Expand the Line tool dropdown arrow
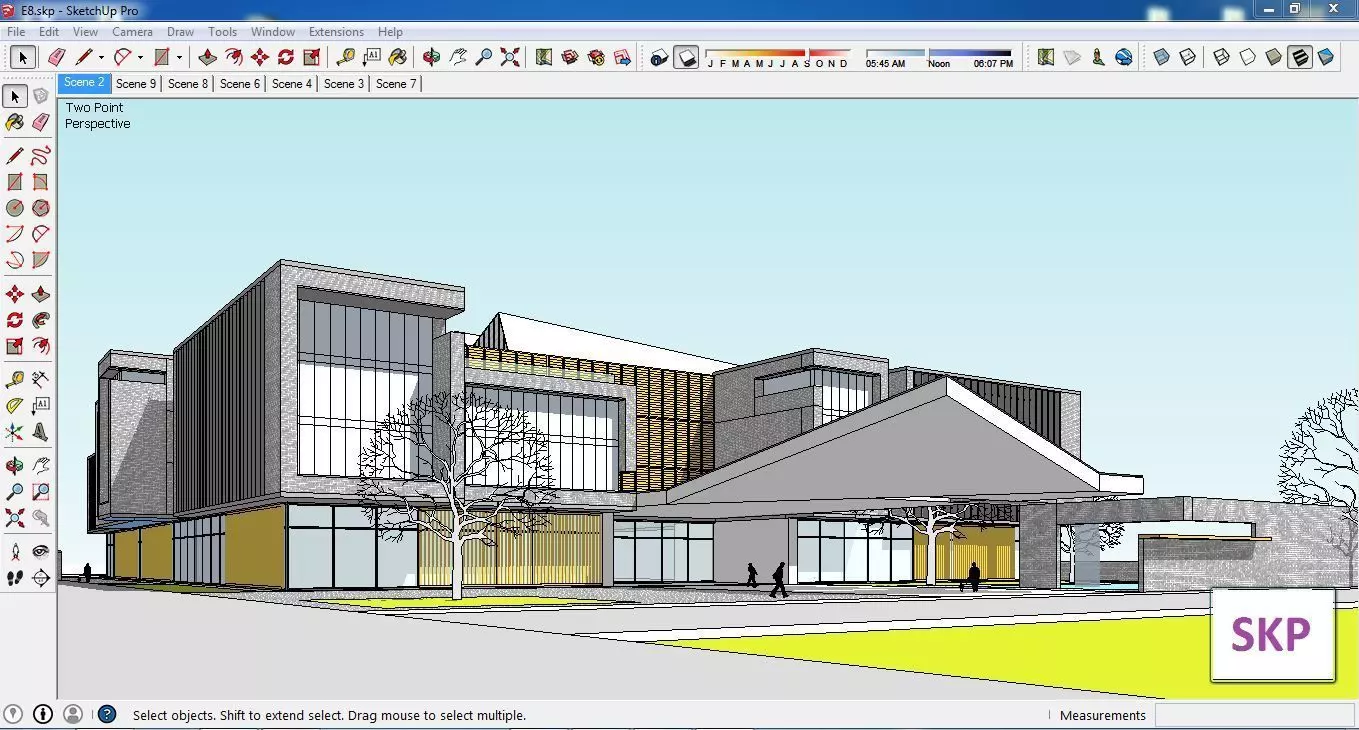Screen dimensions: 1359x730 (x=101, y=58)
